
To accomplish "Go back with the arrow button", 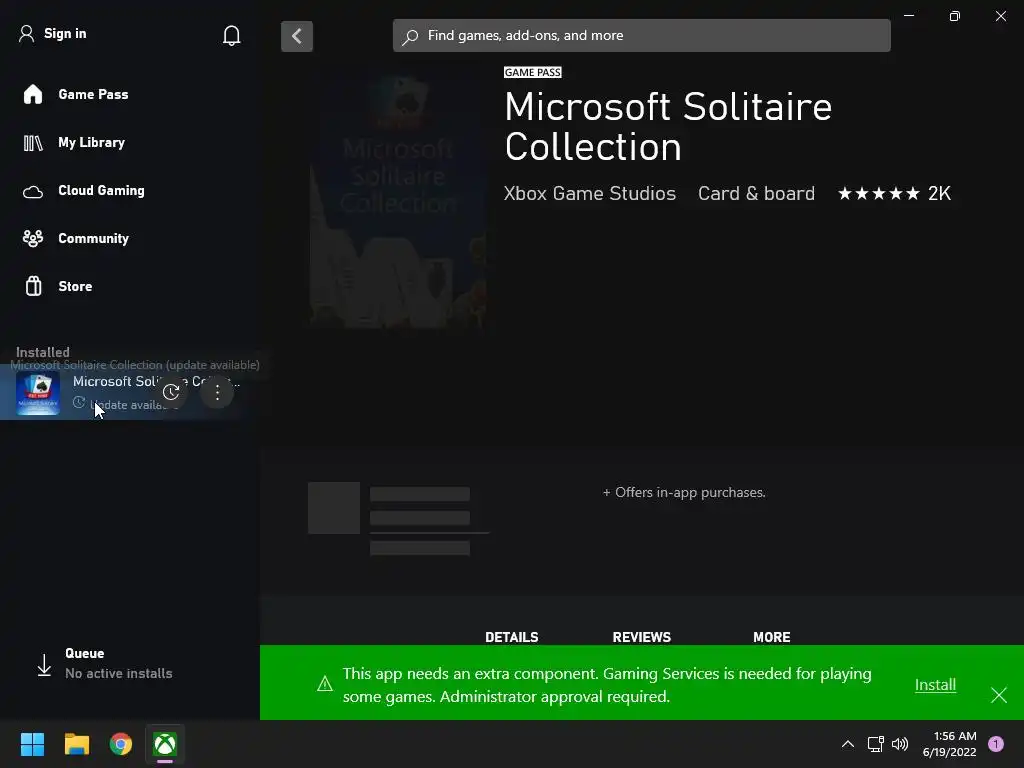I will tap(296, 36).
